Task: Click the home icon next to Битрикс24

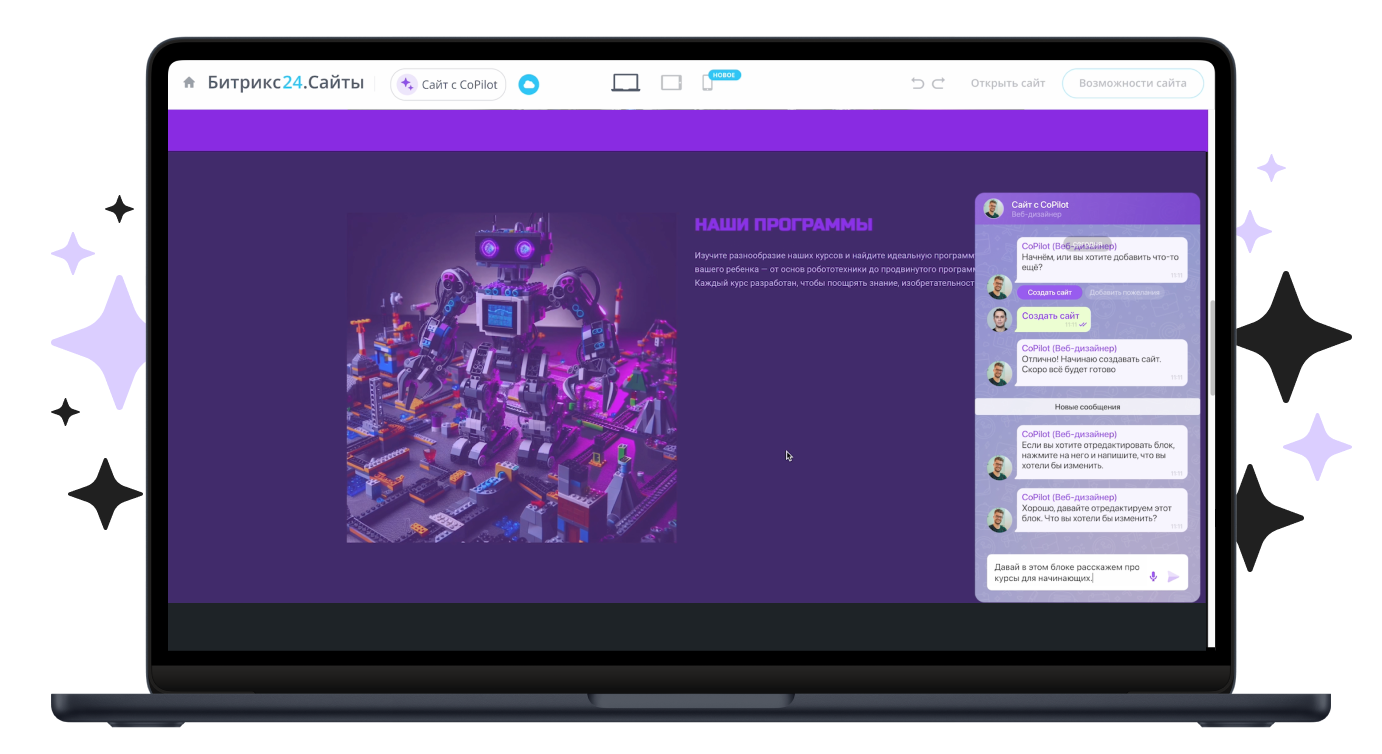Action: (189, 83)
